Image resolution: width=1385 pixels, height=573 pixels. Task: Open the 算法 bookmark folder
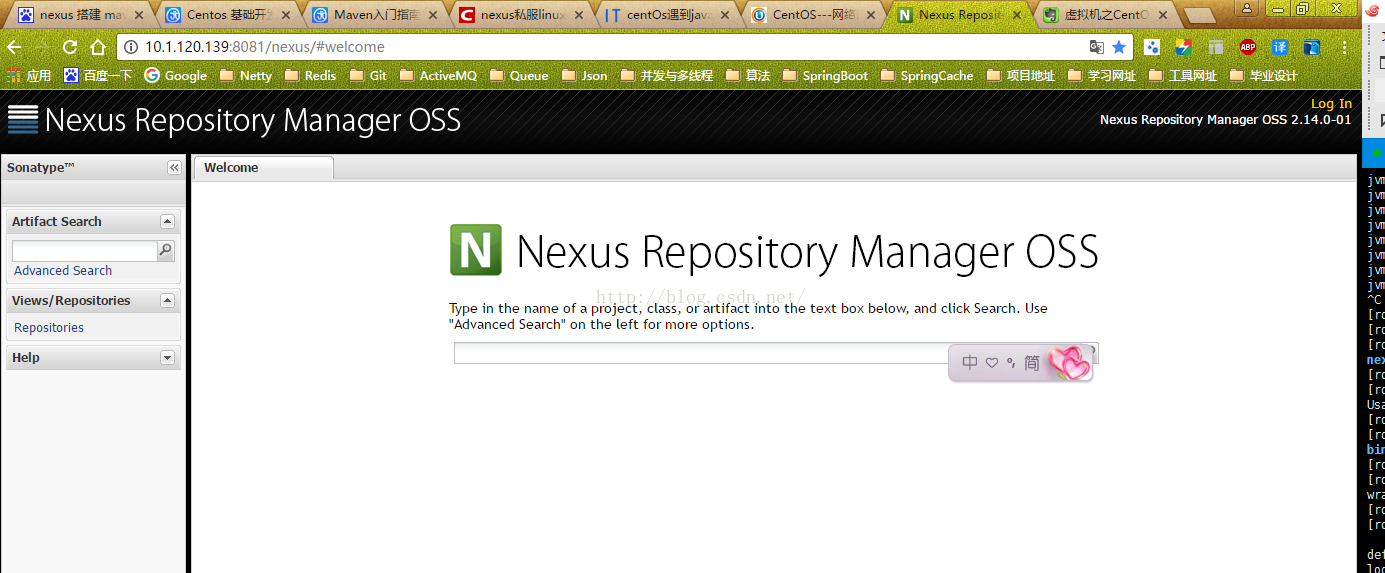click(x=748, y=75)
